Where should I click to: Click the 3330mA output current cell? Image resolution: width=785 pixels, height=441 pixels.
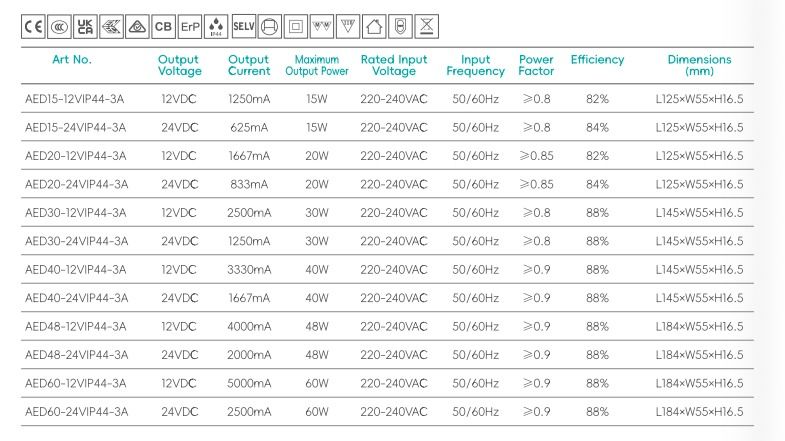click(249, 270)
